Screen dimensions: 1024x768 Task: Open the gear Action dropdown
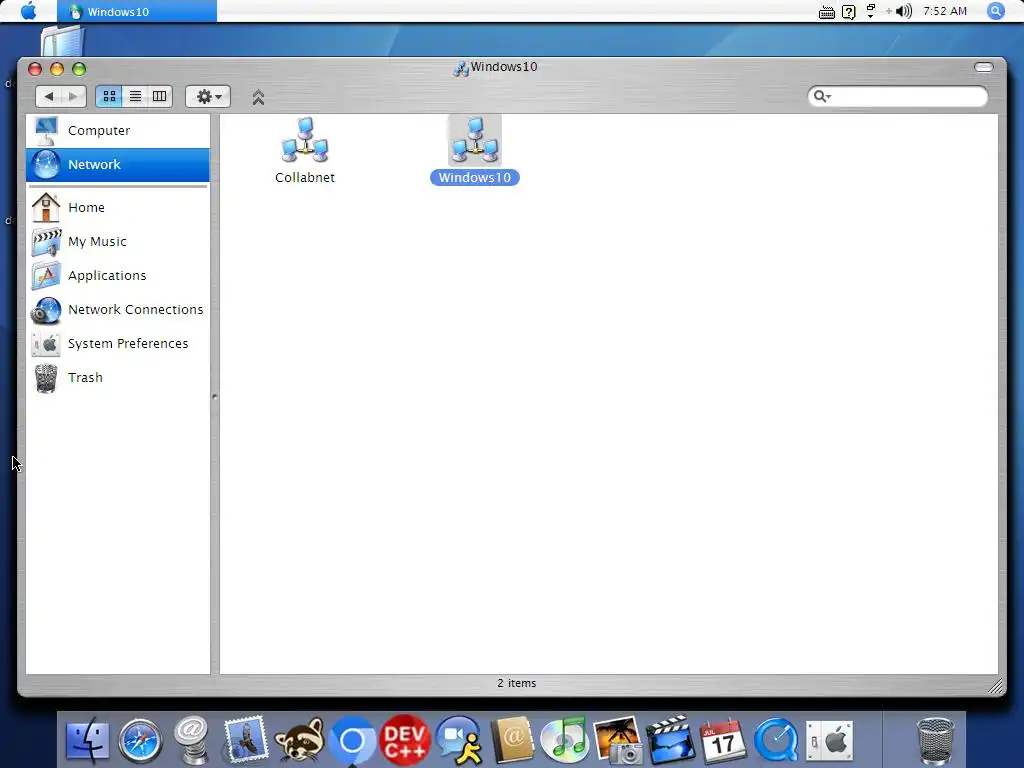pos(208,97)
